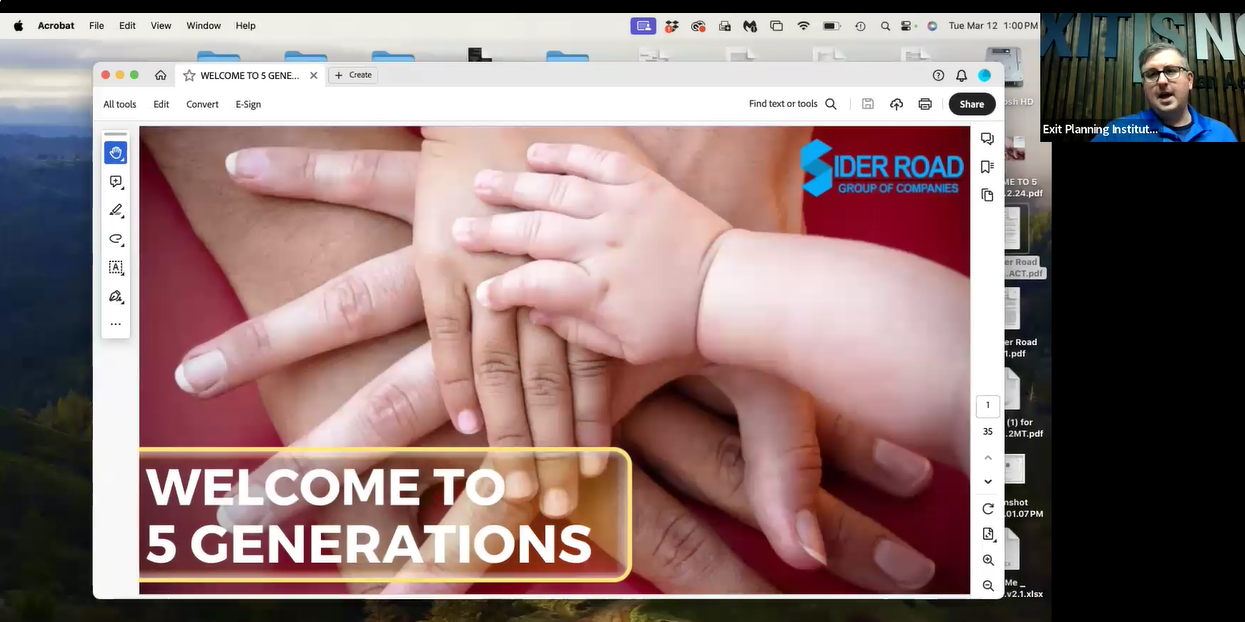Open the page thumbnails panel in the right rail

tap(987, 195)
